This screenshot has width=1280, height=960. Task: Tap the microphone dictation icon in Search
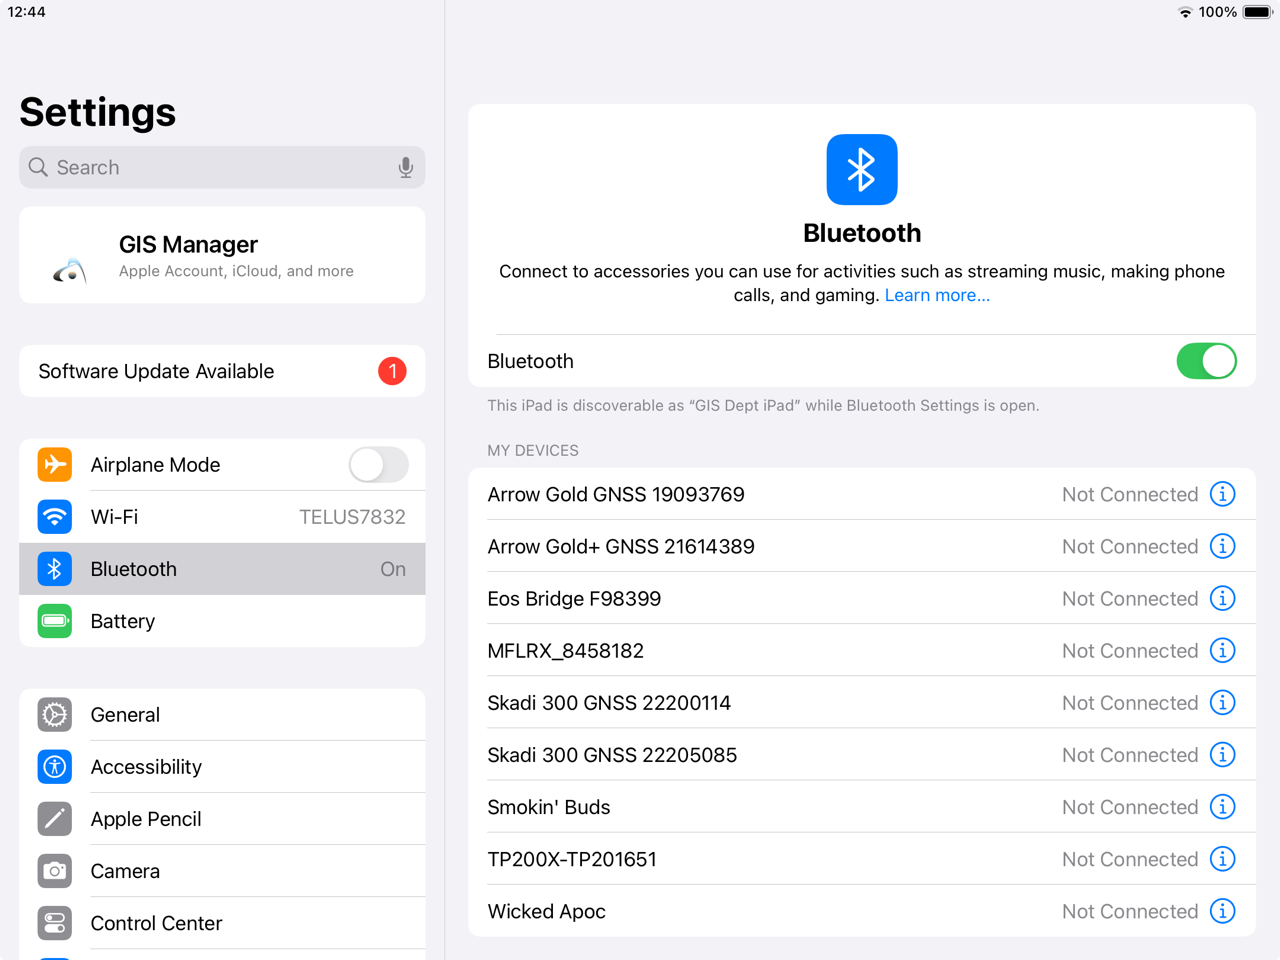pyautogui.click(x=405, y=168)
